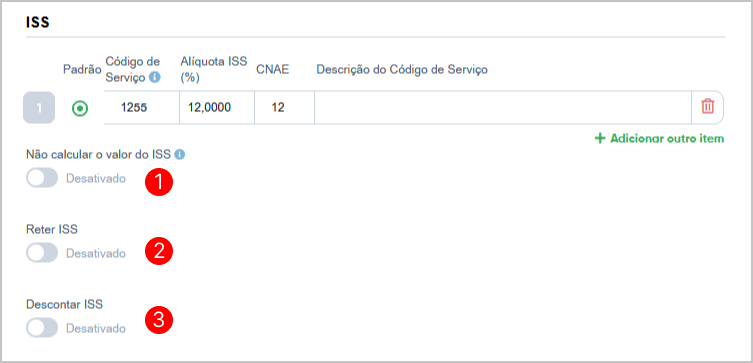753x363 pixels.
Task: Delete the ISS item with the trash icon
Action: pyautogui.click(x=707, y=106)
